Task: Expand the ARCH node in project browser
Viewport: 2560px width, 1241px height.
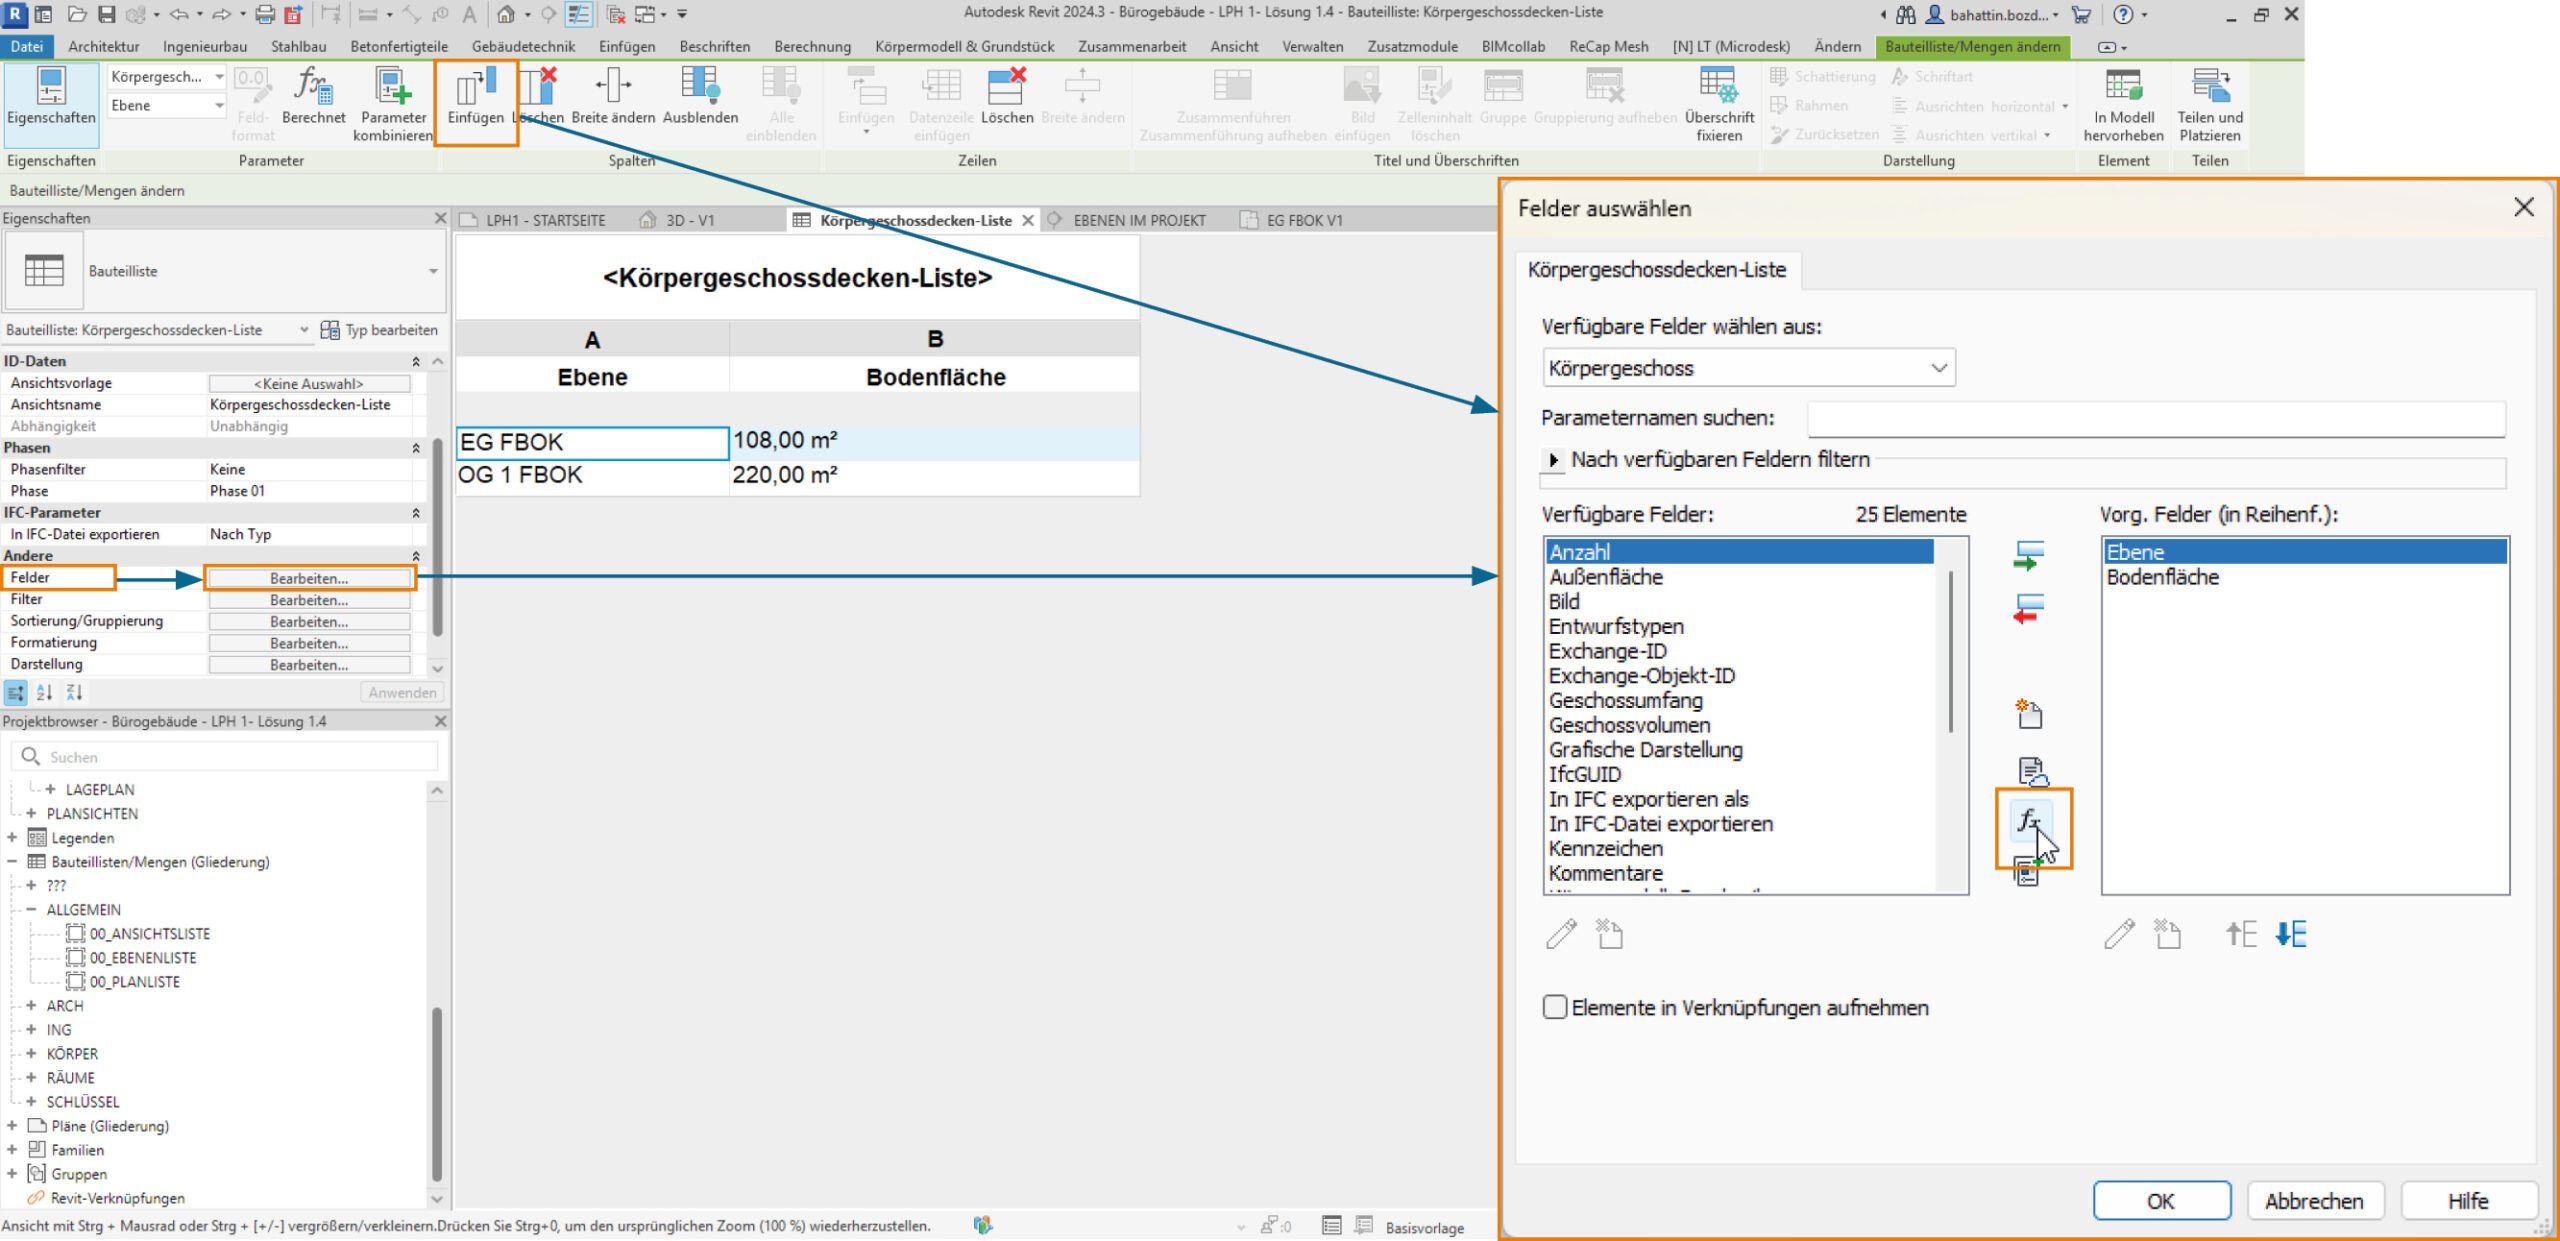Action: pos(31,1005)
